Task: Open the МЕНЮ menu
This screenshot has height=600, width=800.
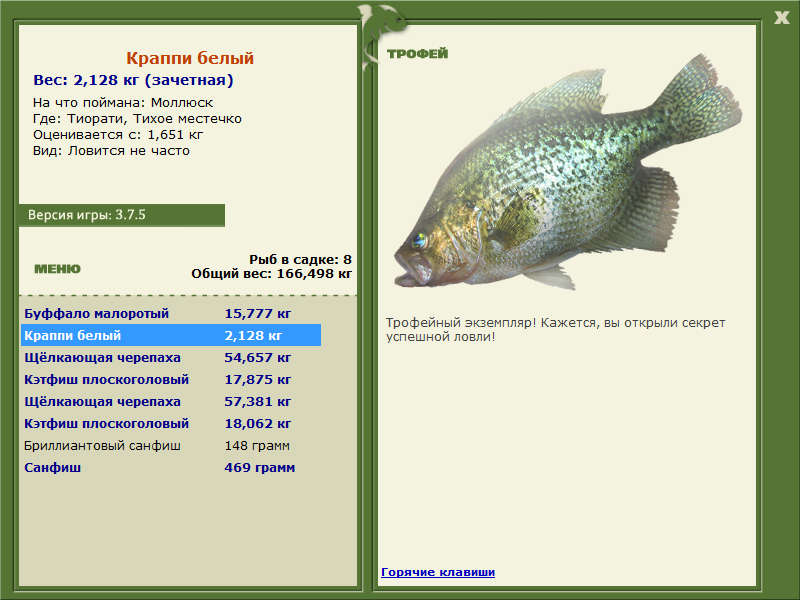Action: click(57, 269)
